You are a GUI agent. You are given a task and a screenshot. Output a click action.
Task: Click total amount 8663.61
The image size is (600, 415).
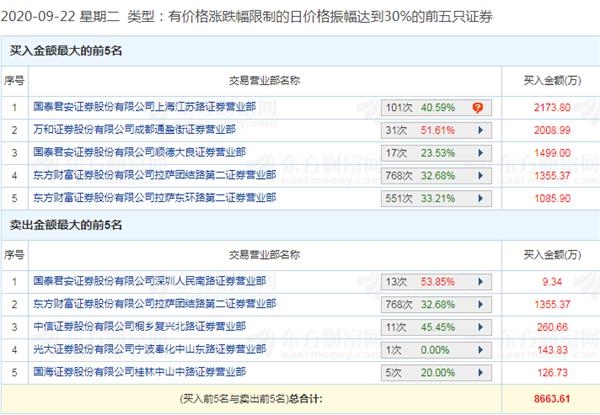pyautogui.click(x=552, y=399)
